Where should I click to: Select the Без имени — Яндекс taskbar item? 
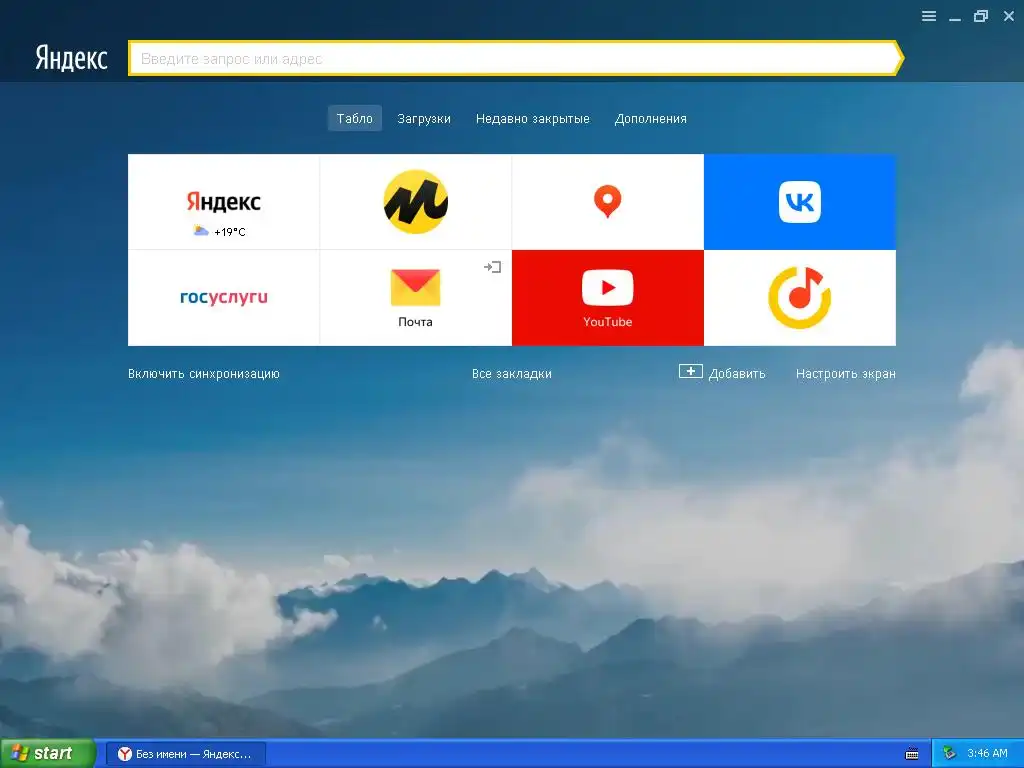pyautogui.click(x=185, y=754)
